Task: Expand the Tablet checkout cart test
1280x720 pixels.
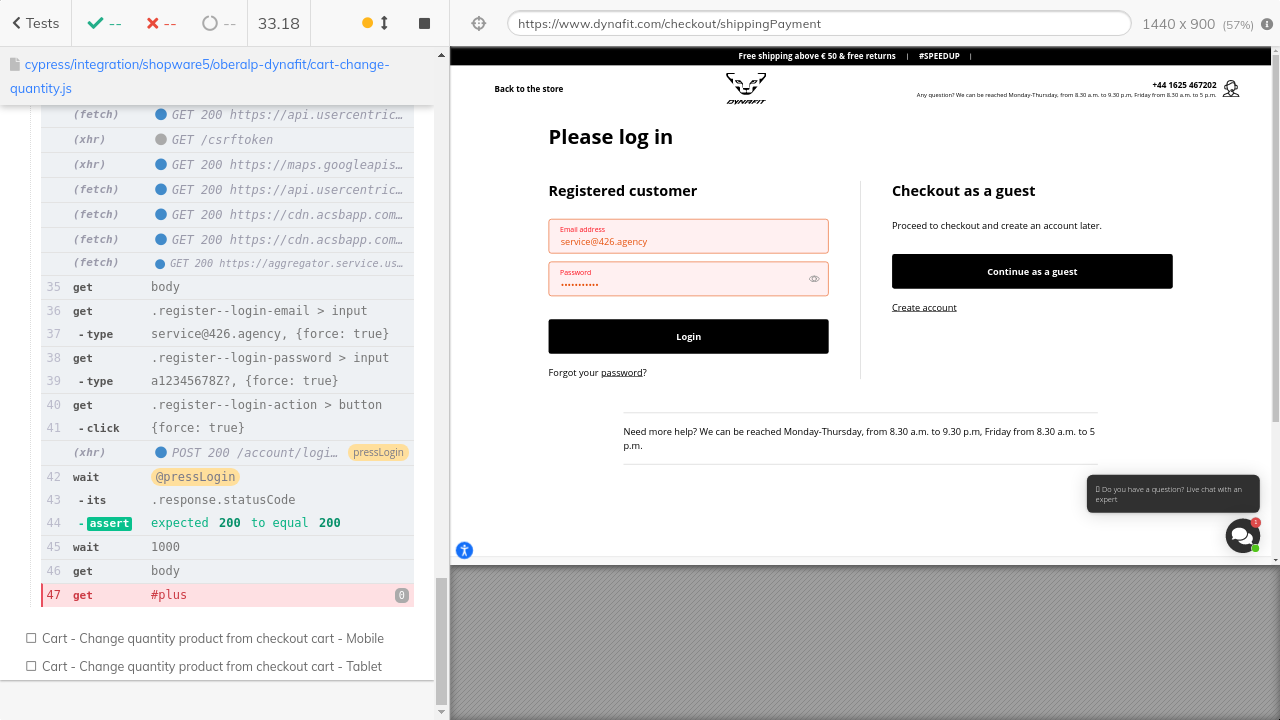Action: (x=211, y=666)
